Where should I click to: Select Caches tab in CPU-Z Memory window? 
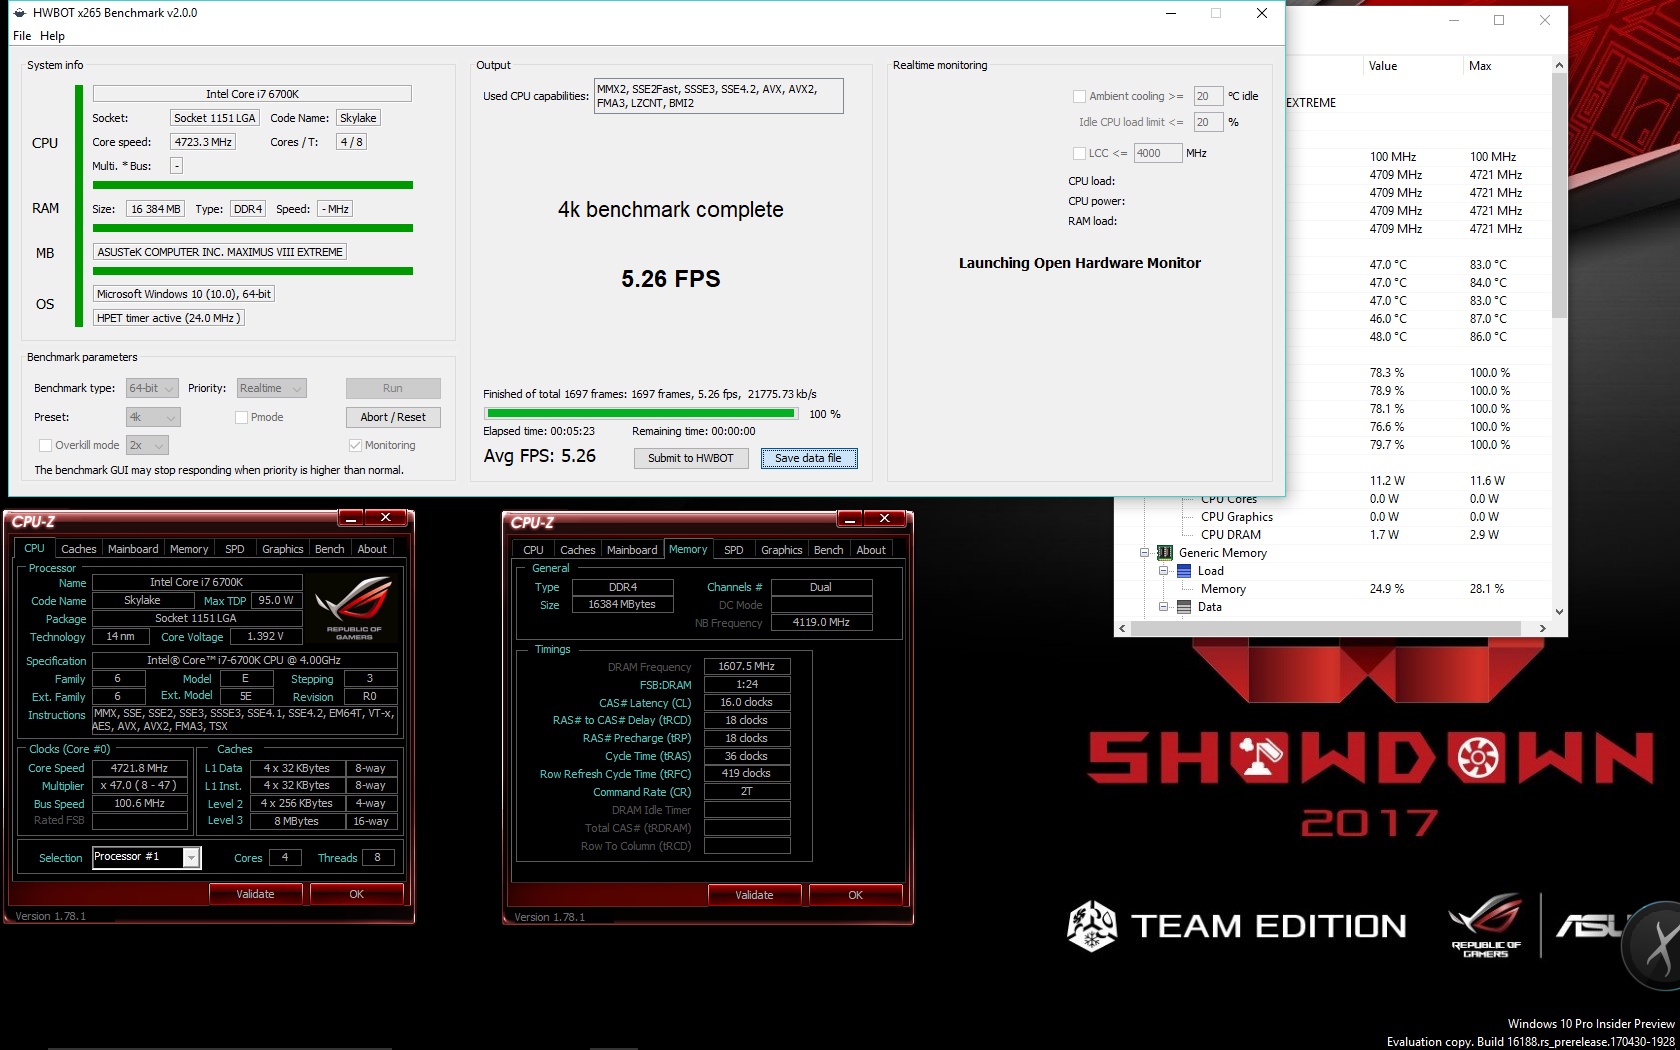(578, 550)
